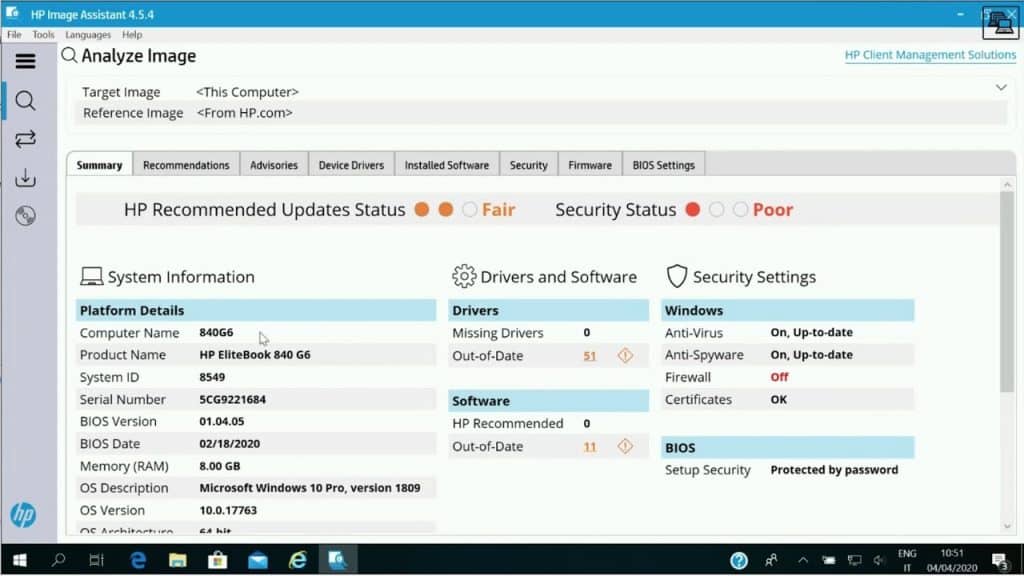
Task: Click the warning diamond beside out-of-date software
Action: coord(625,446)
